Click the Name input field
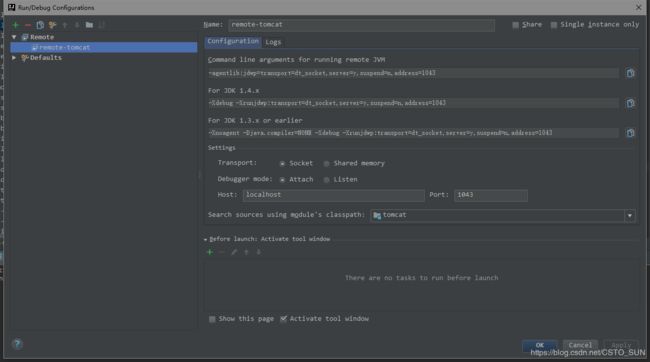Image resolution: width=650 pixels, height=362 pixels. 361,25
